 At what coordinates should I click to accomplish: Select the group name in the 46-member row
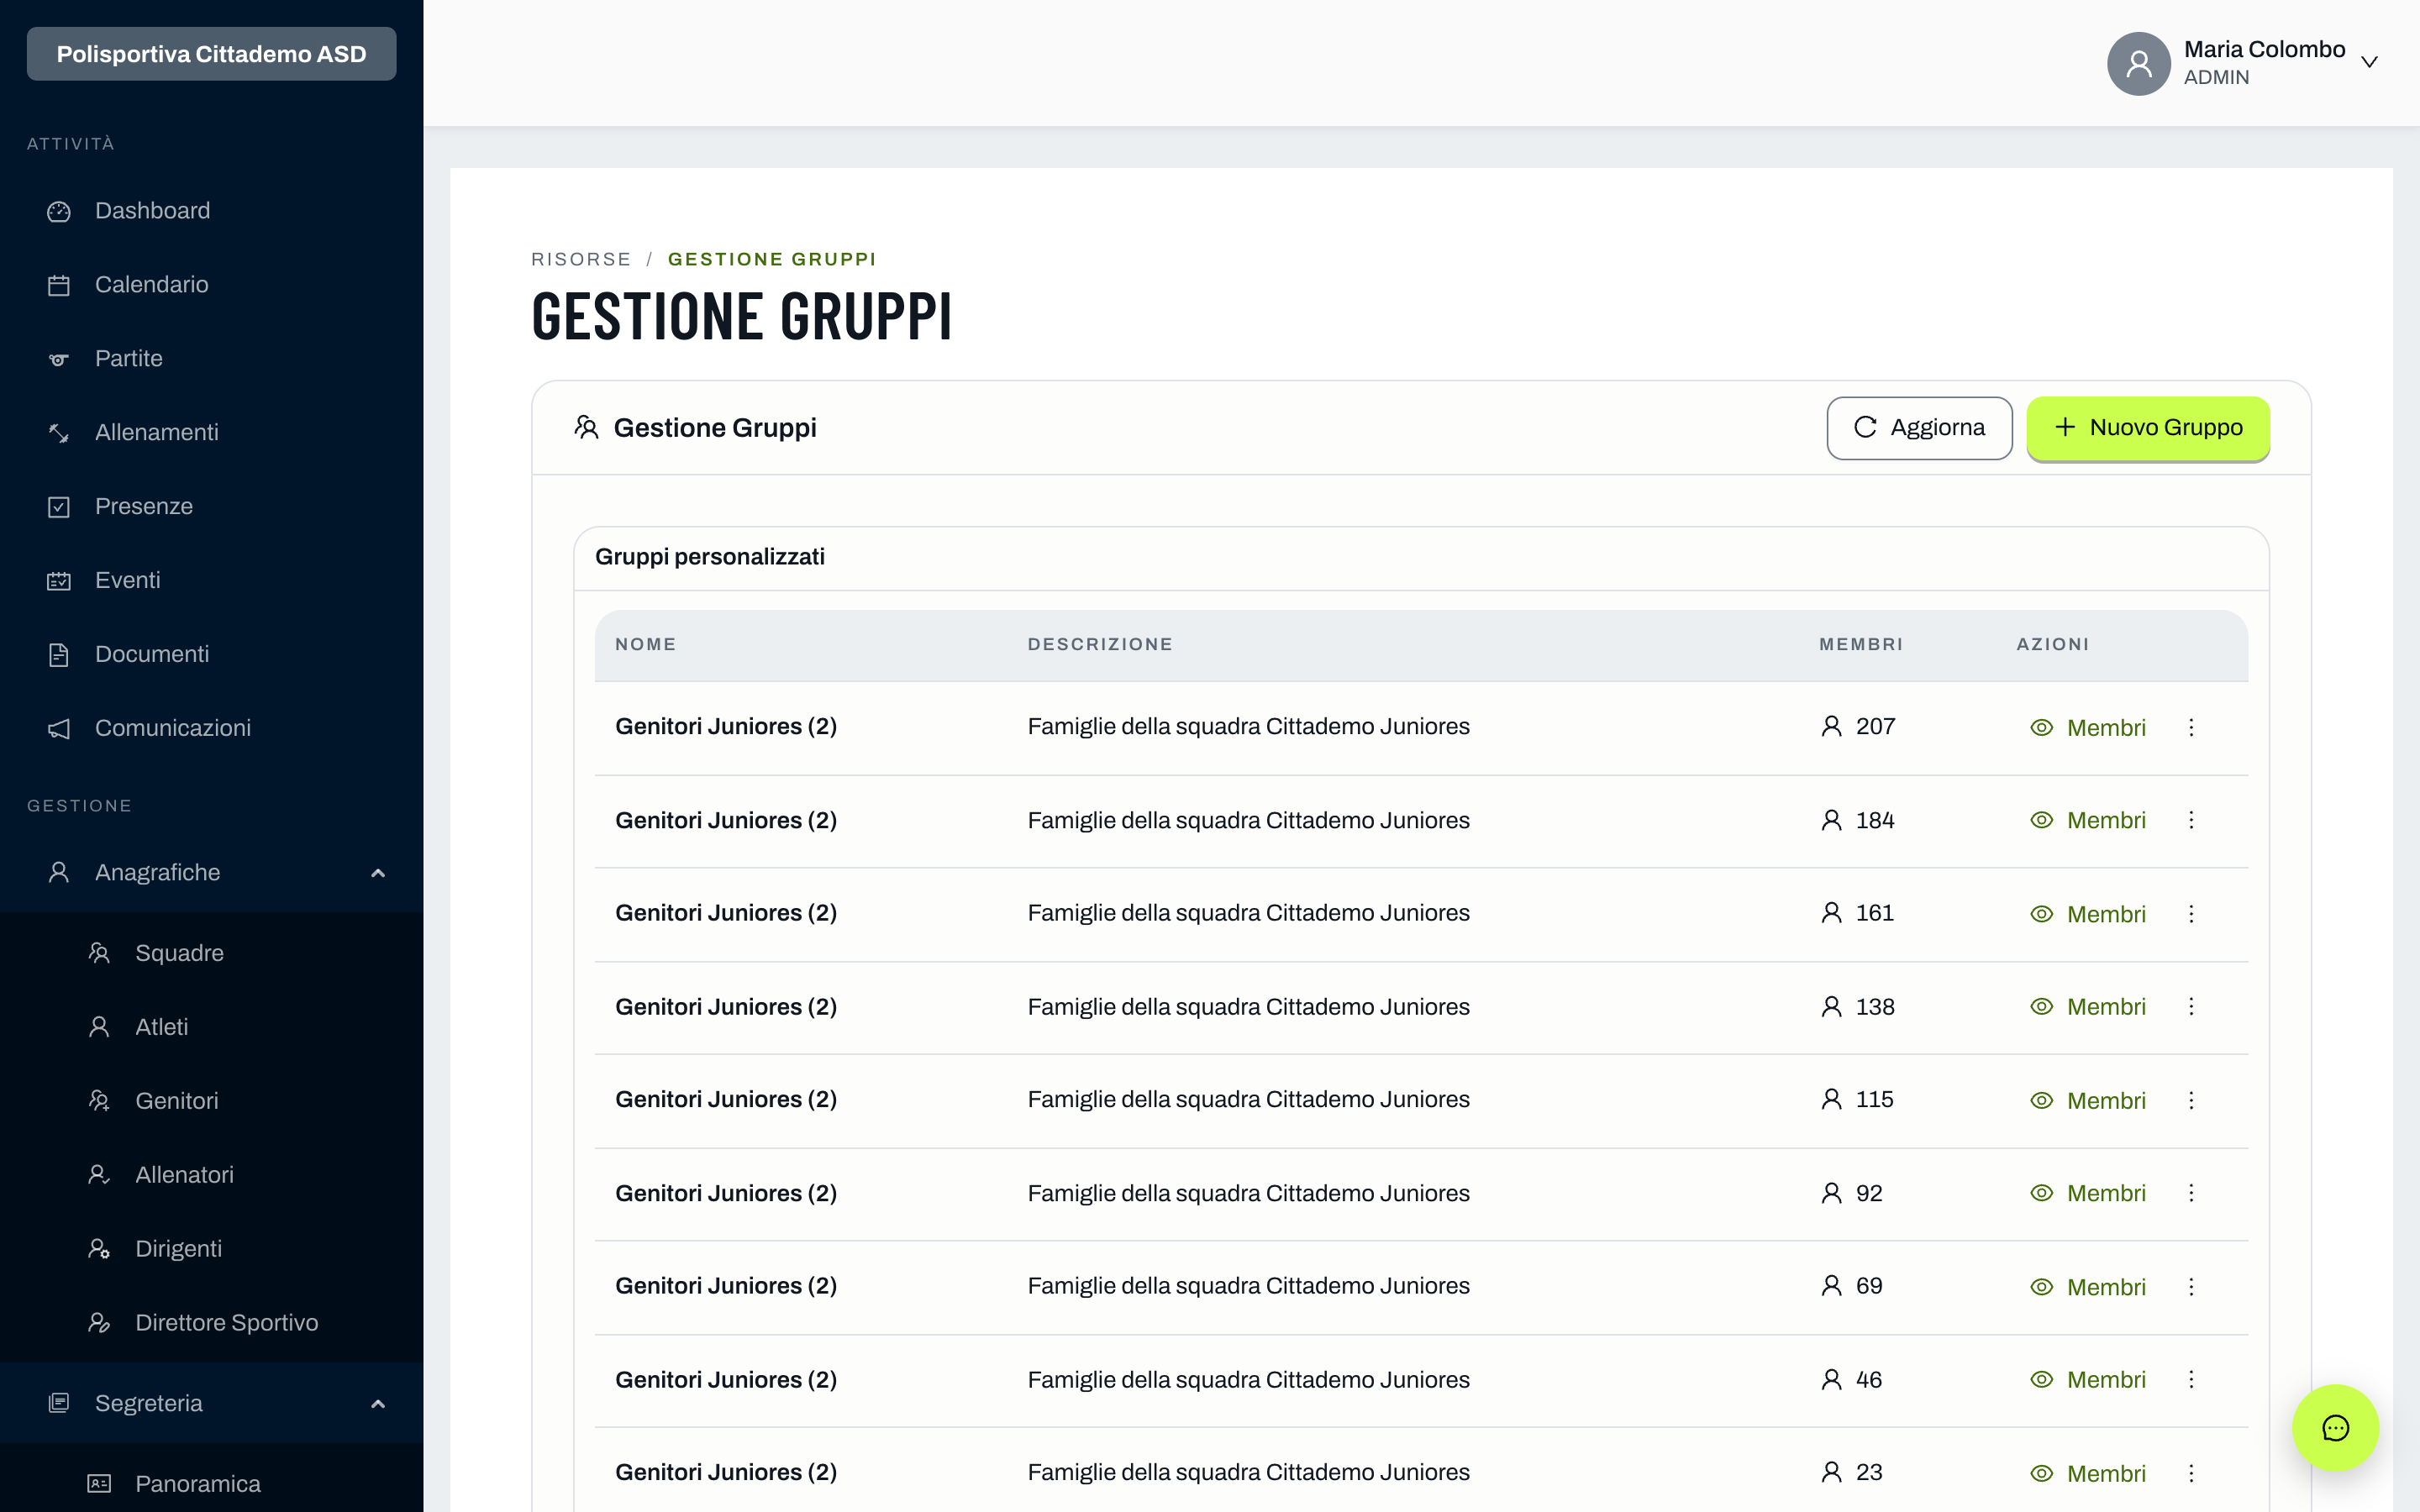coord(726,1380)
